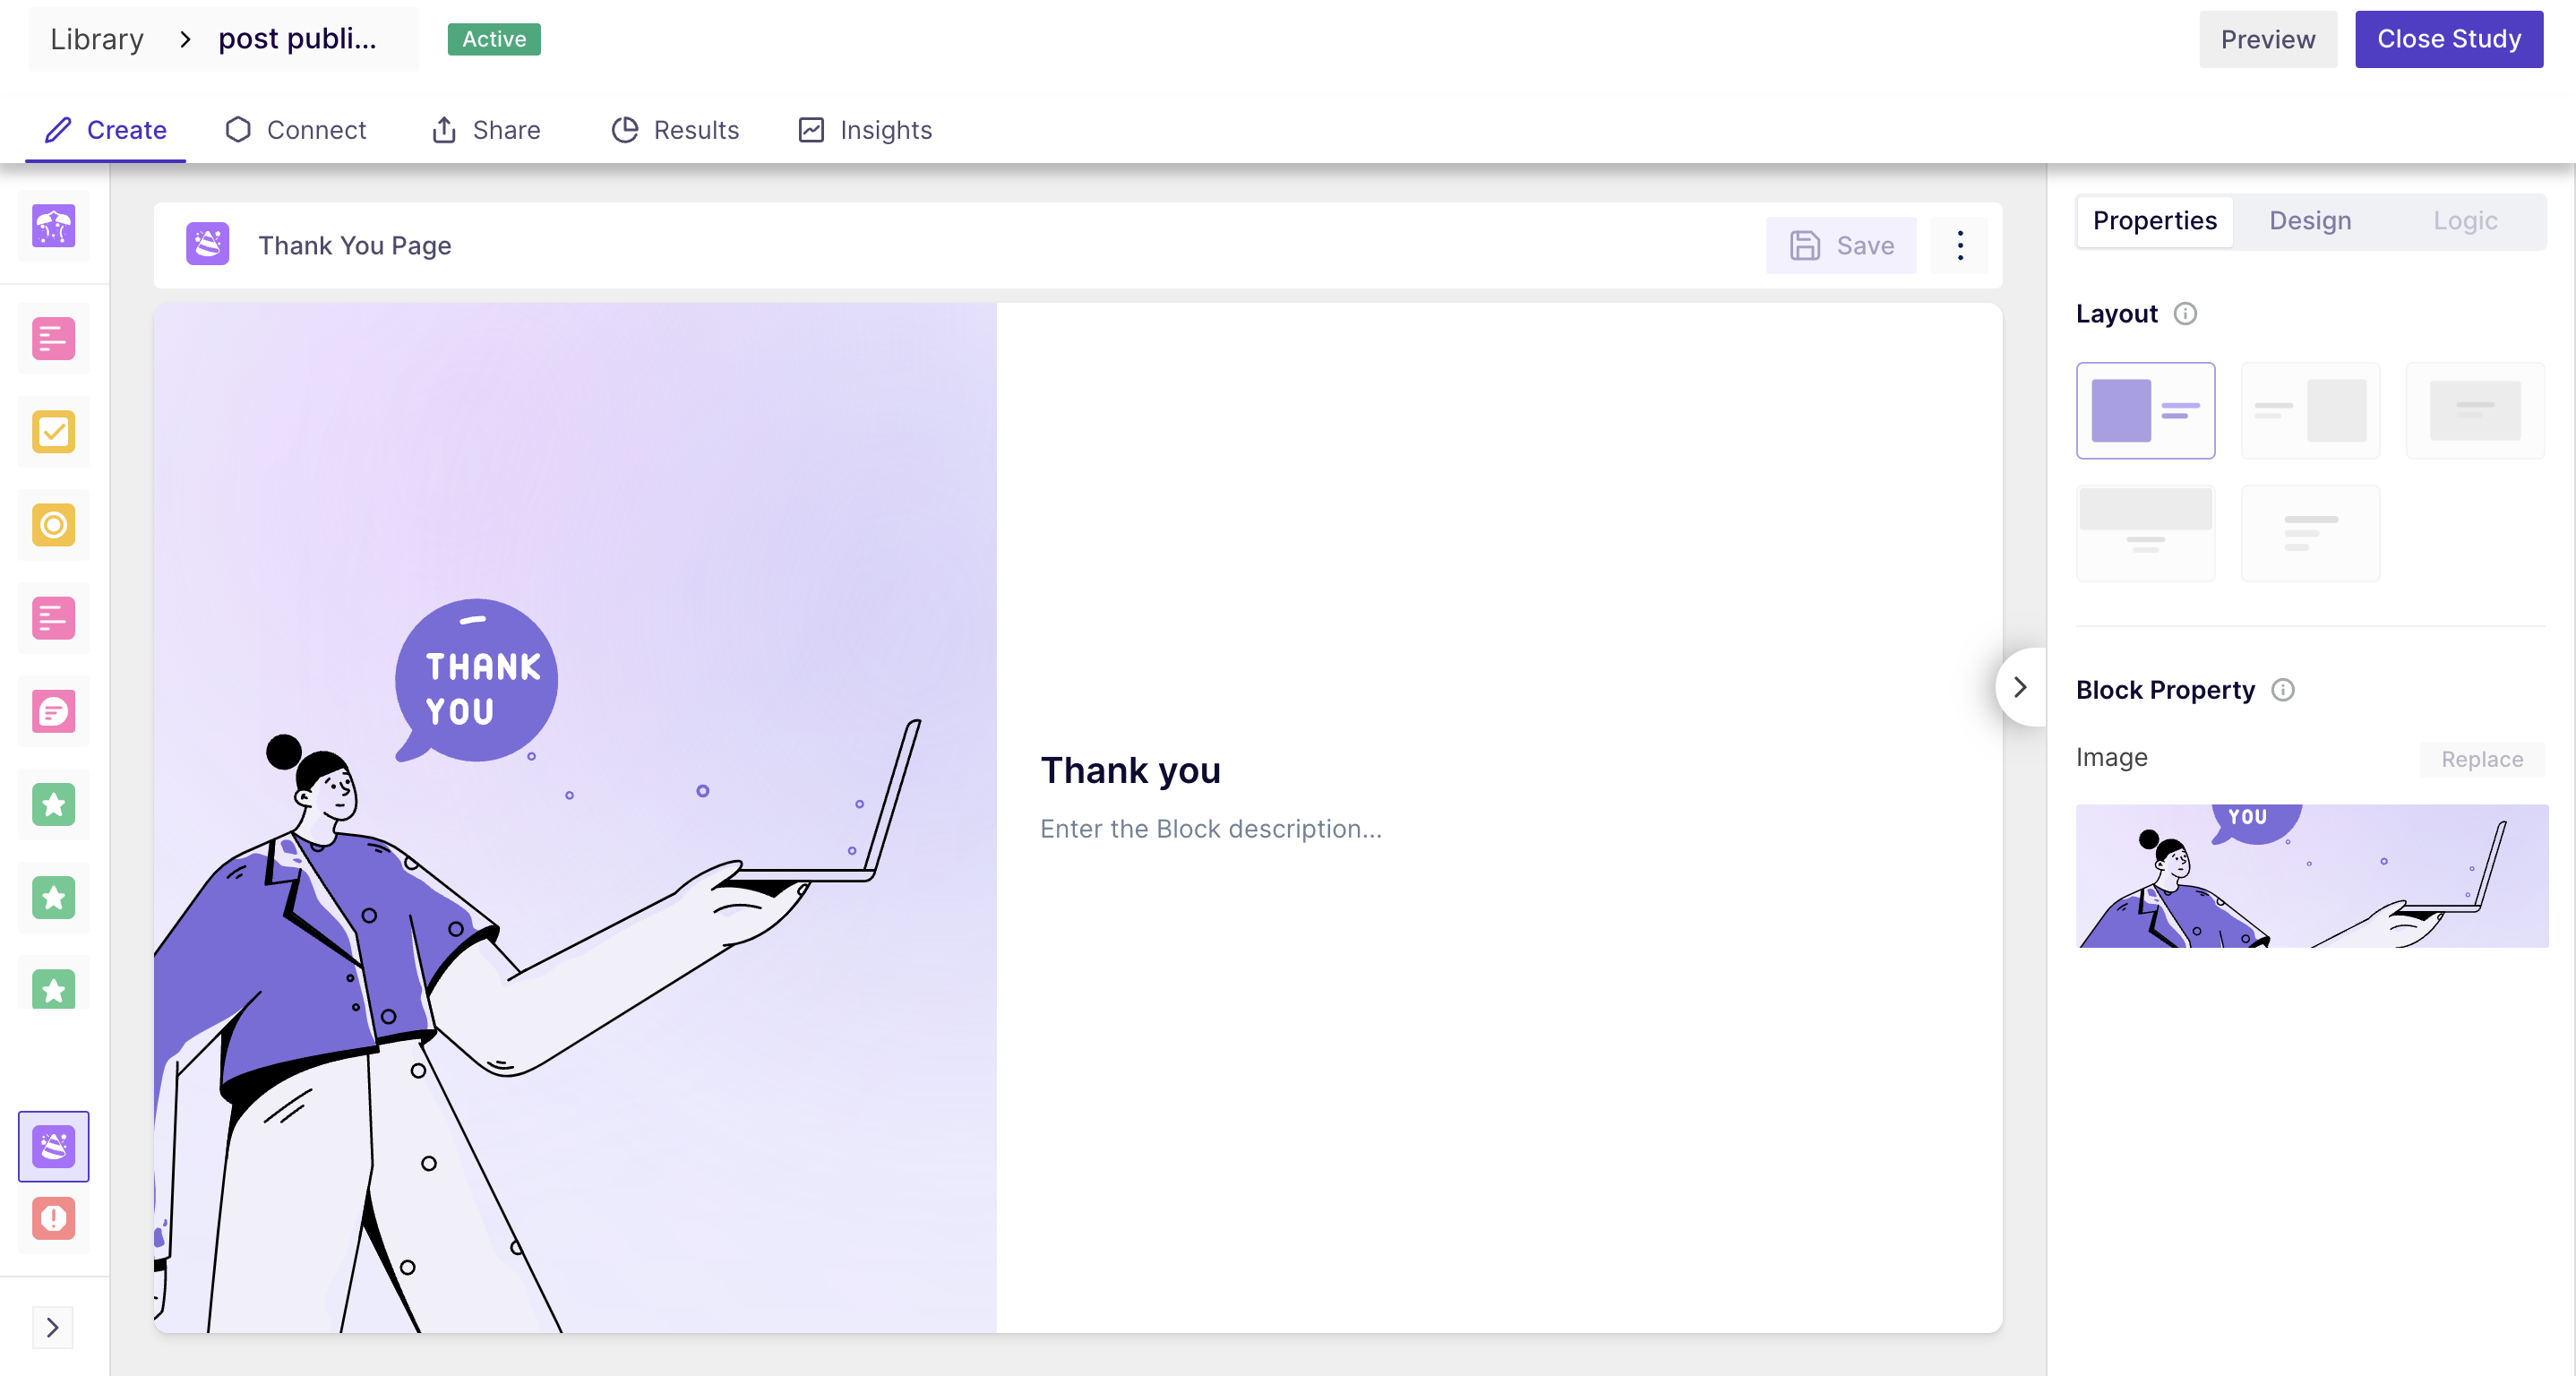Click the Block Property heading
2576x1376 pixels.
tap(2165, 690)
